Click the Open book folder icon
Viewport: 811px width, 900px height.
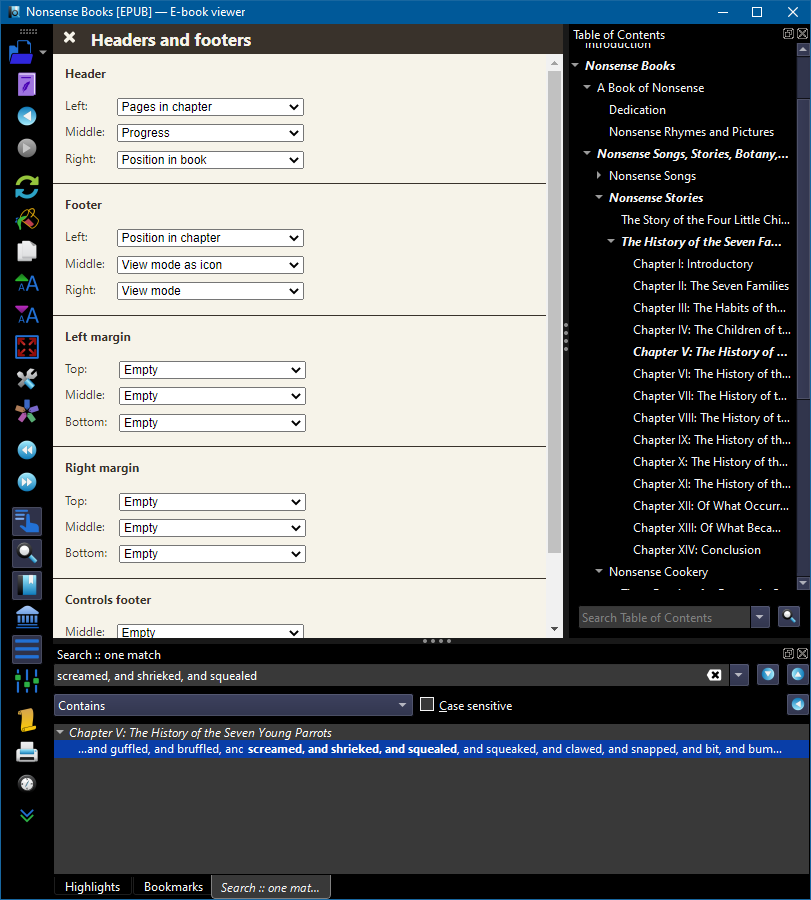tap(22, 52)
